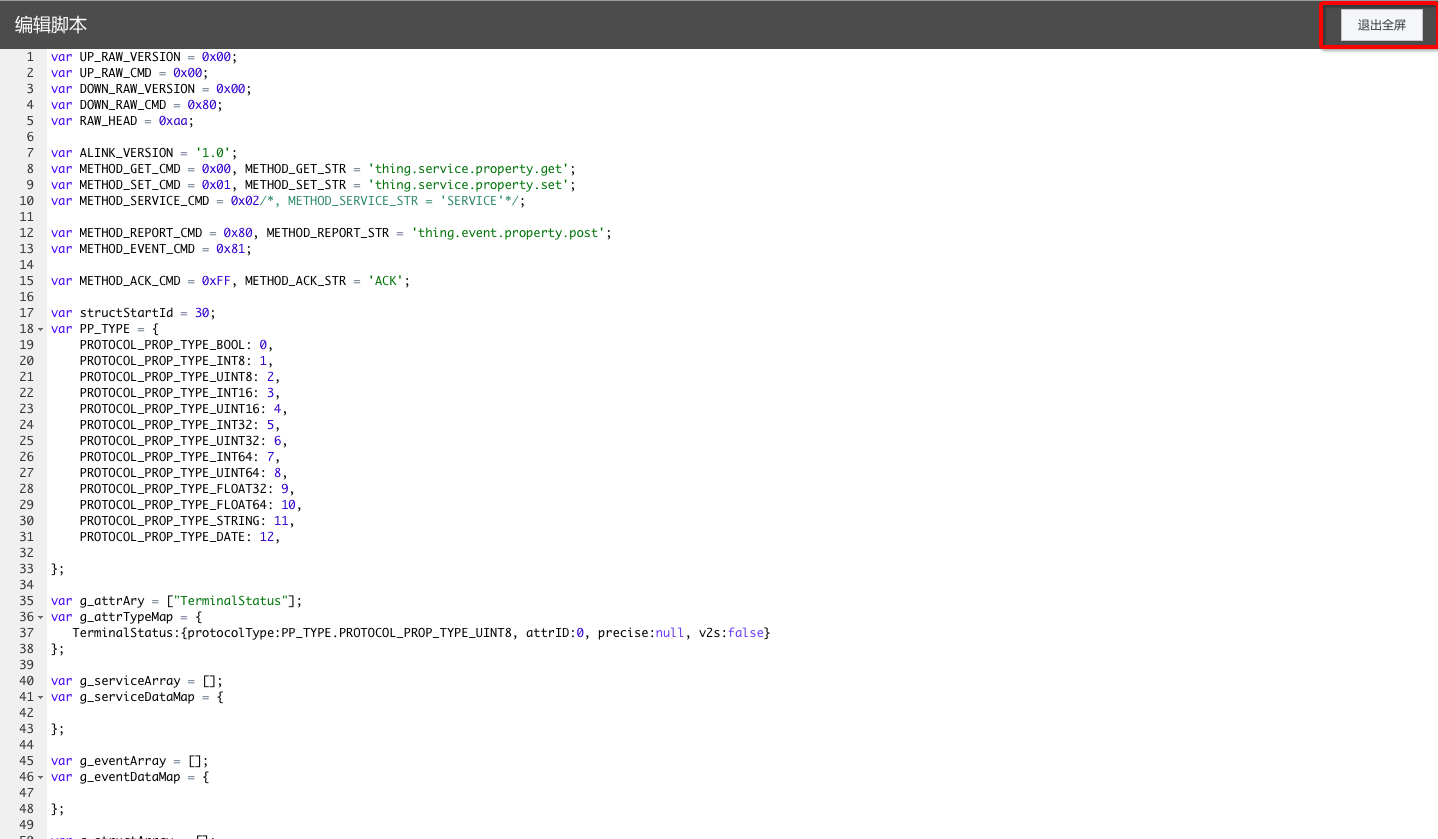Click on 'var DOWN_RAW_VERSION = 0x00;' text
Viewport: 1438px width, 839px height.
(151, 89)
